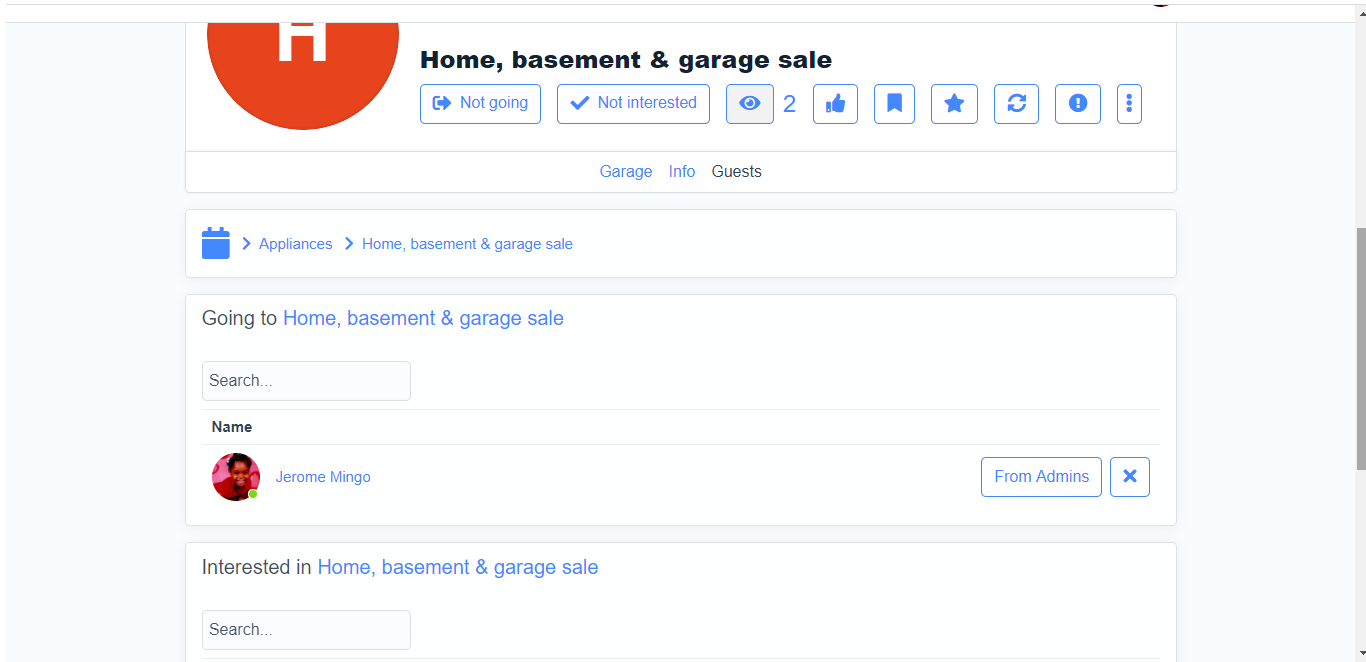Click the chevron before event breadcrumb

click(349, 244)
